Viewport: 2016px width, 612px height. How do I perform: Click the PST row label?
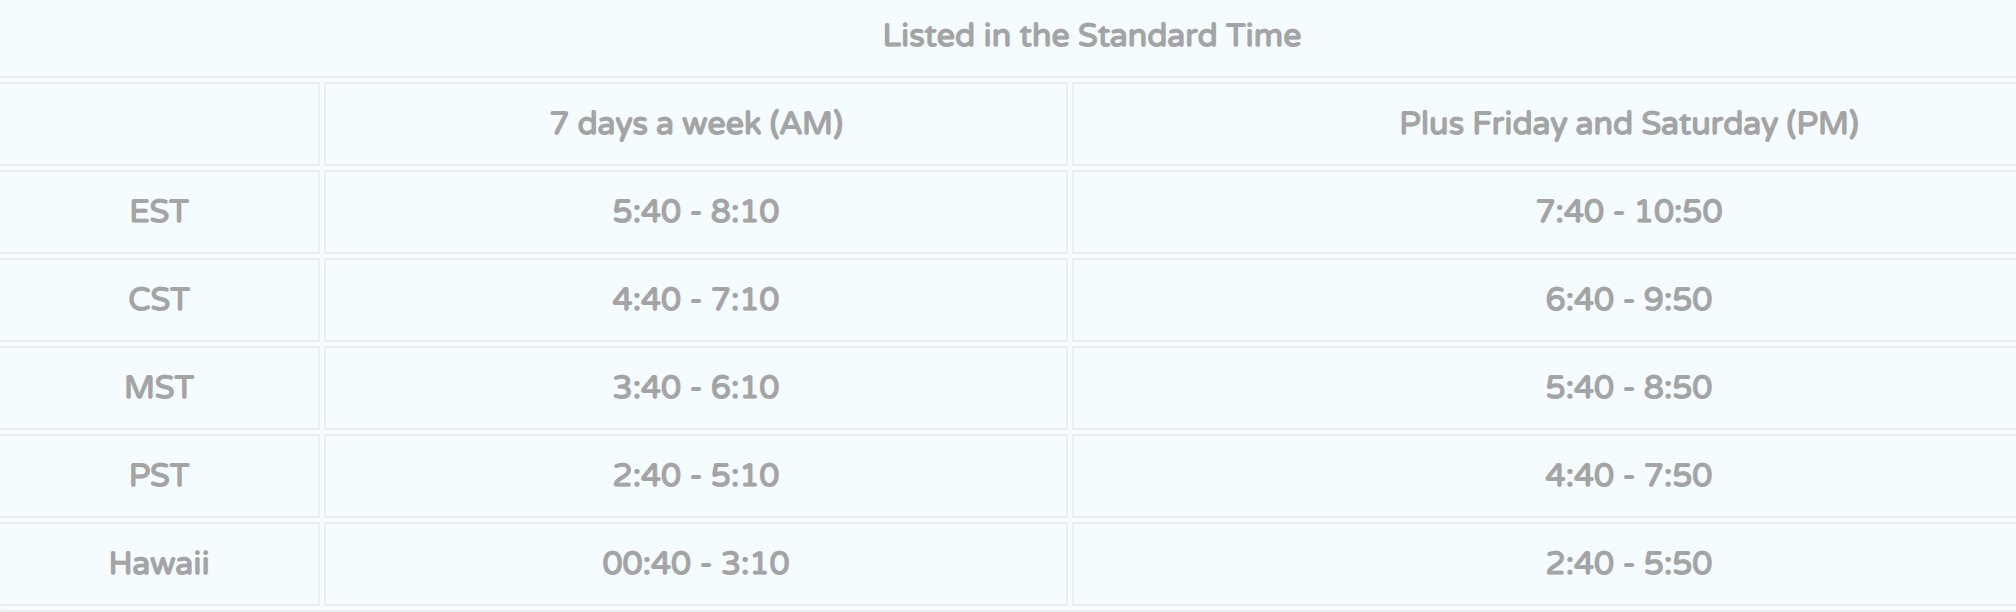(159, 476)
